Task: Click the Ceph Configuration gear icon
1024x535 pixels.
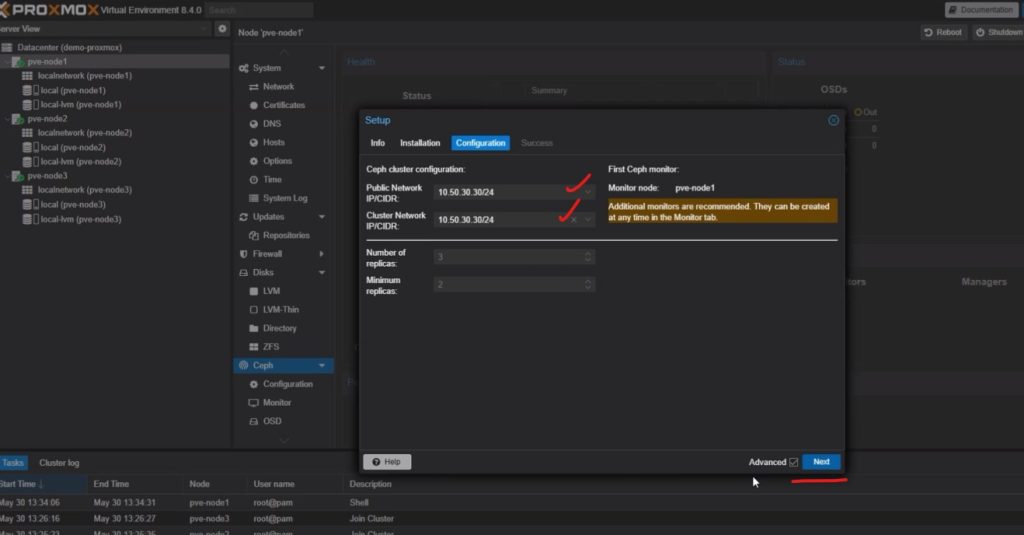Action: (253, 384)
